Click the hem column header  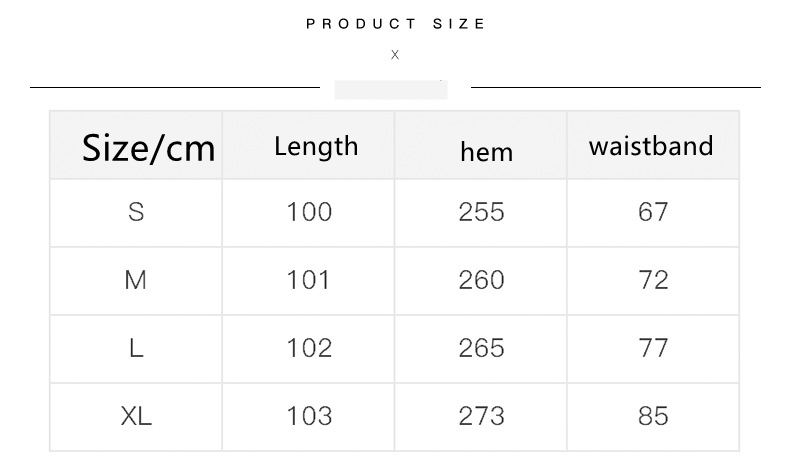pyautogui.click(x=486, y=152)
